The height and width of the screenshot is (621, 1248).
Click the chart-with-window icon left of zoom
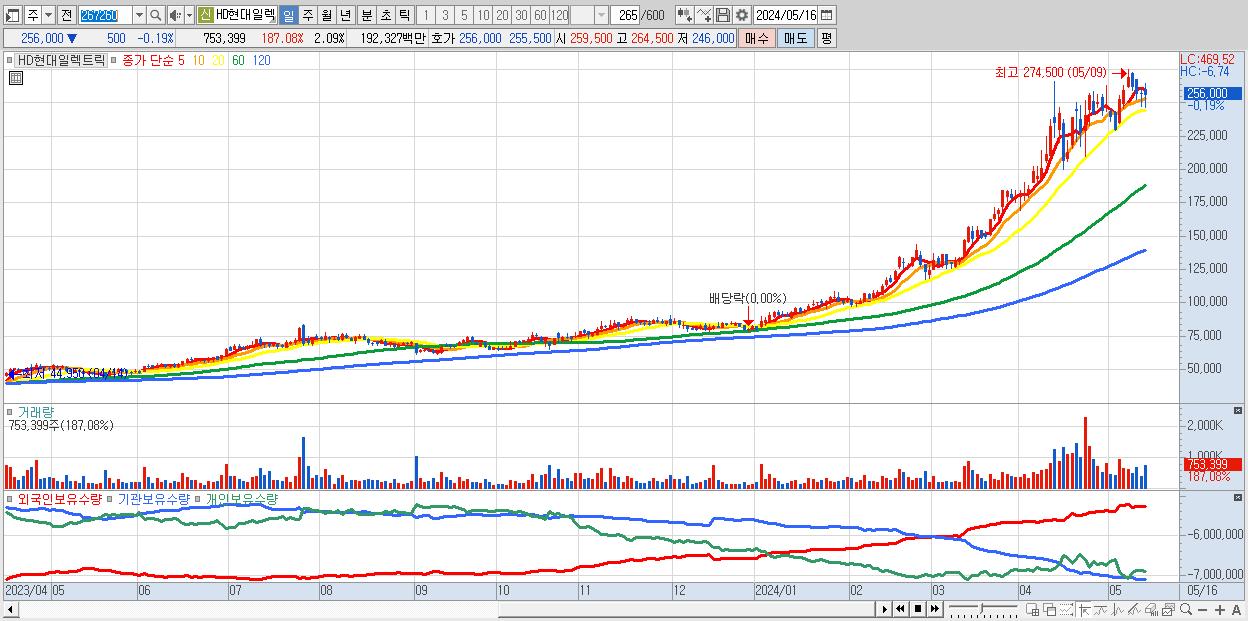tap(1168, 609)
